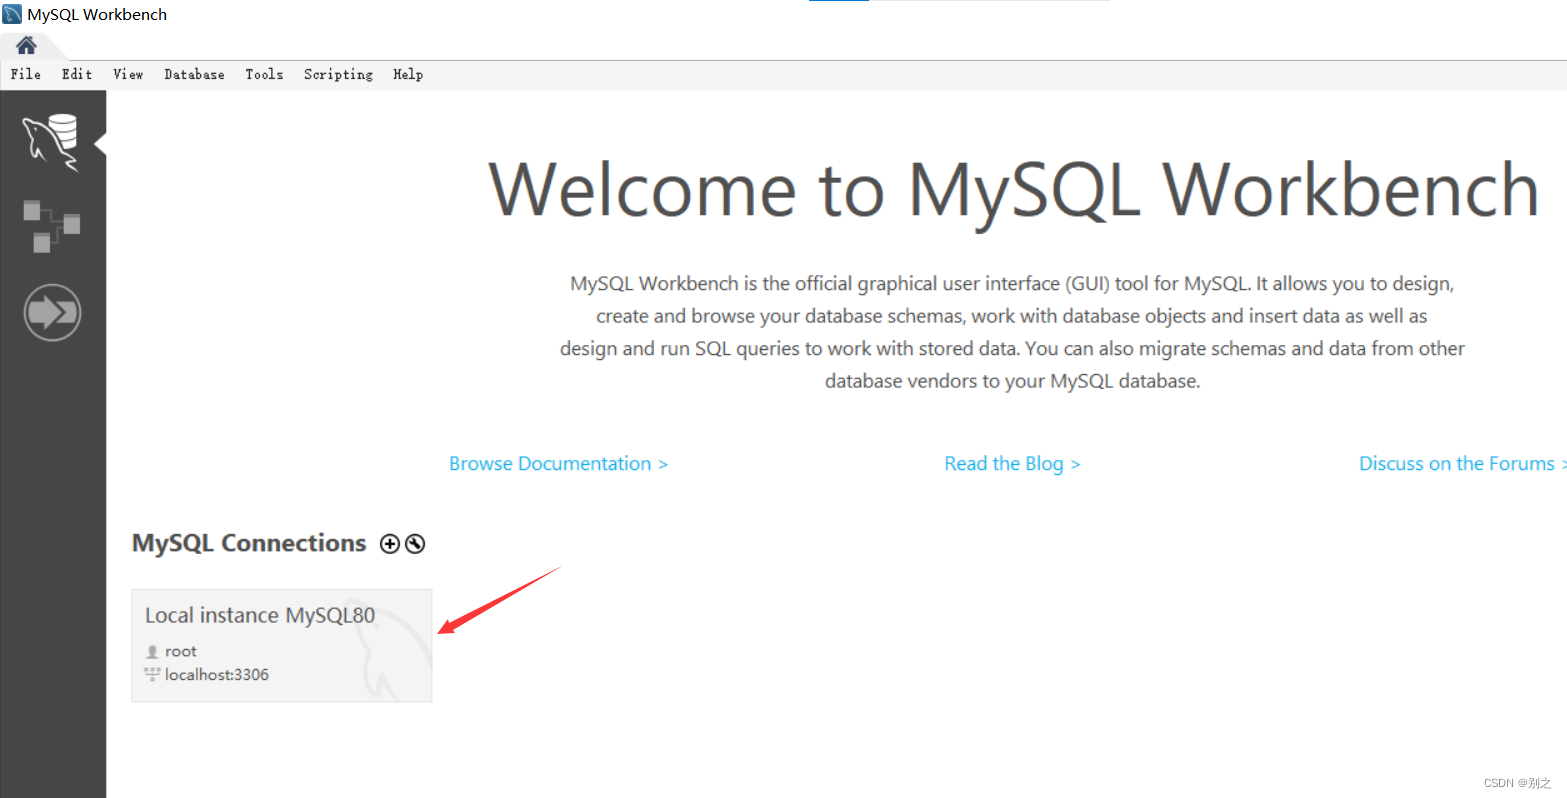This screenshot has width=1567, height=798.
Task: Open the Edit menu
Action: [x=77, y=74]
